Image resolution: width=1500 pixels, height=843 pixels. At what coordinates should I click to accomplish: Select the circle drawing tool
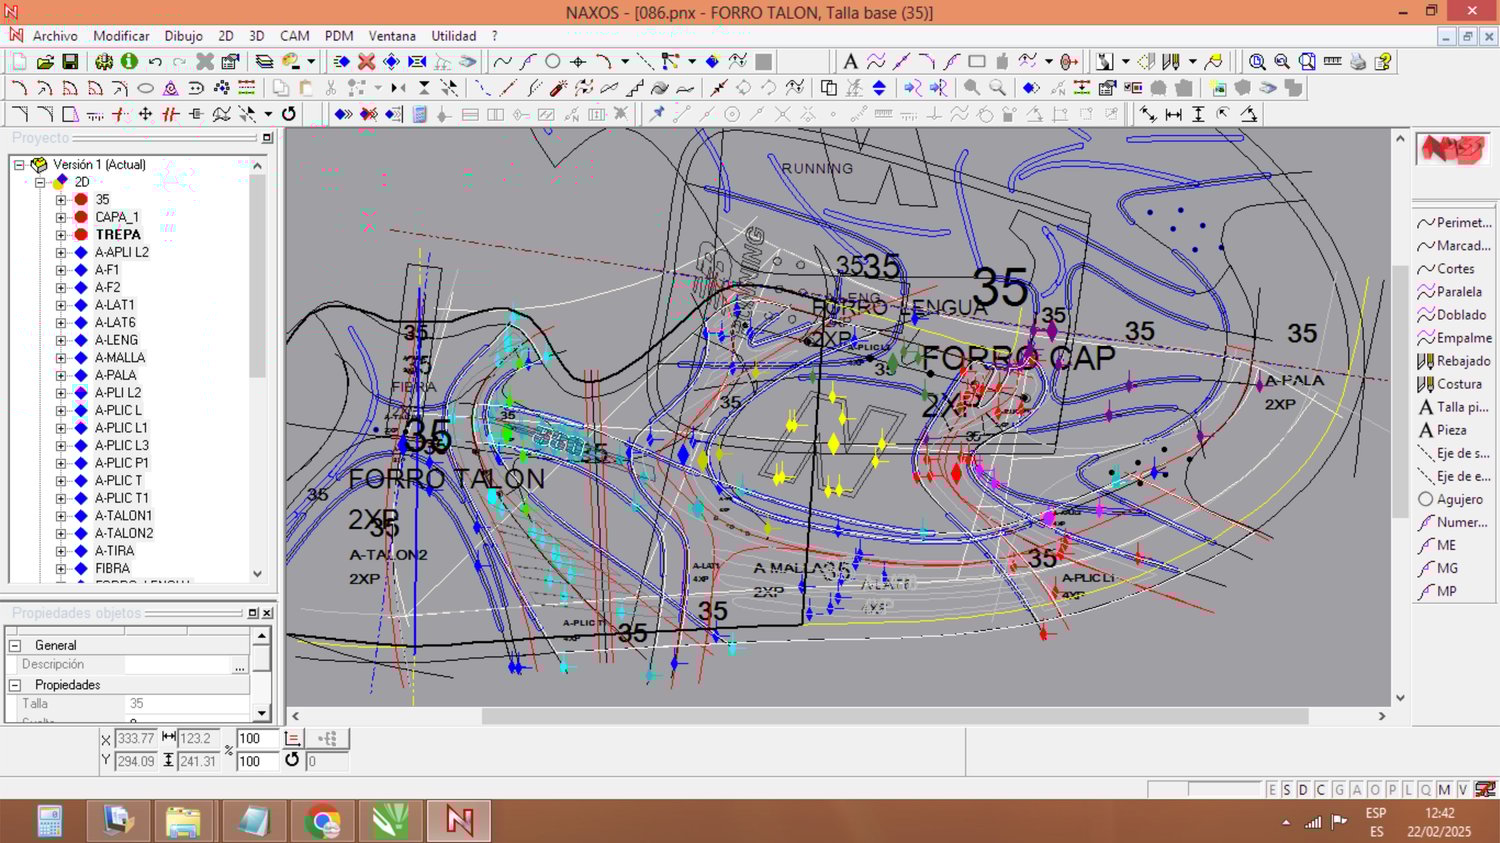pyautogui.click(x=552, y=62)
